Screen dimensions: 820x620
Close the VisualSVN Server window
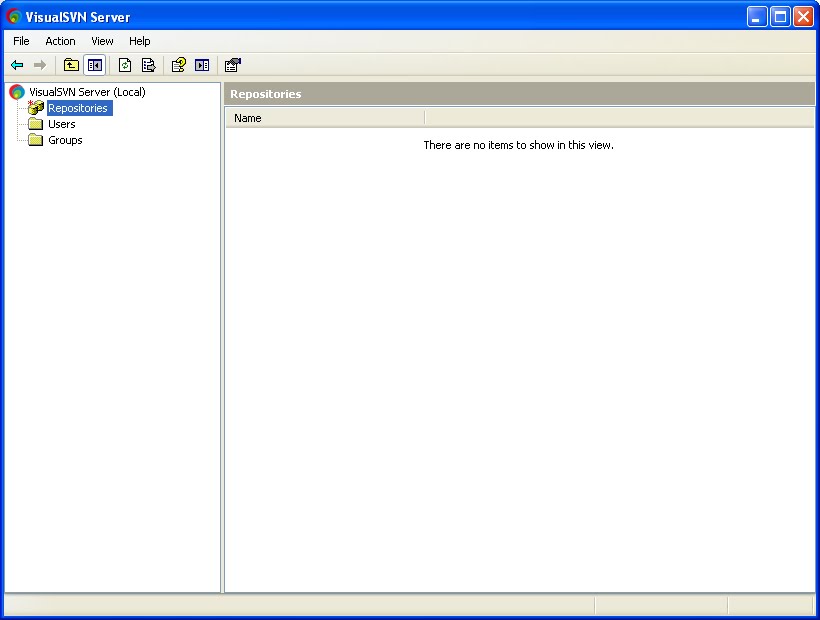(803, 17)
